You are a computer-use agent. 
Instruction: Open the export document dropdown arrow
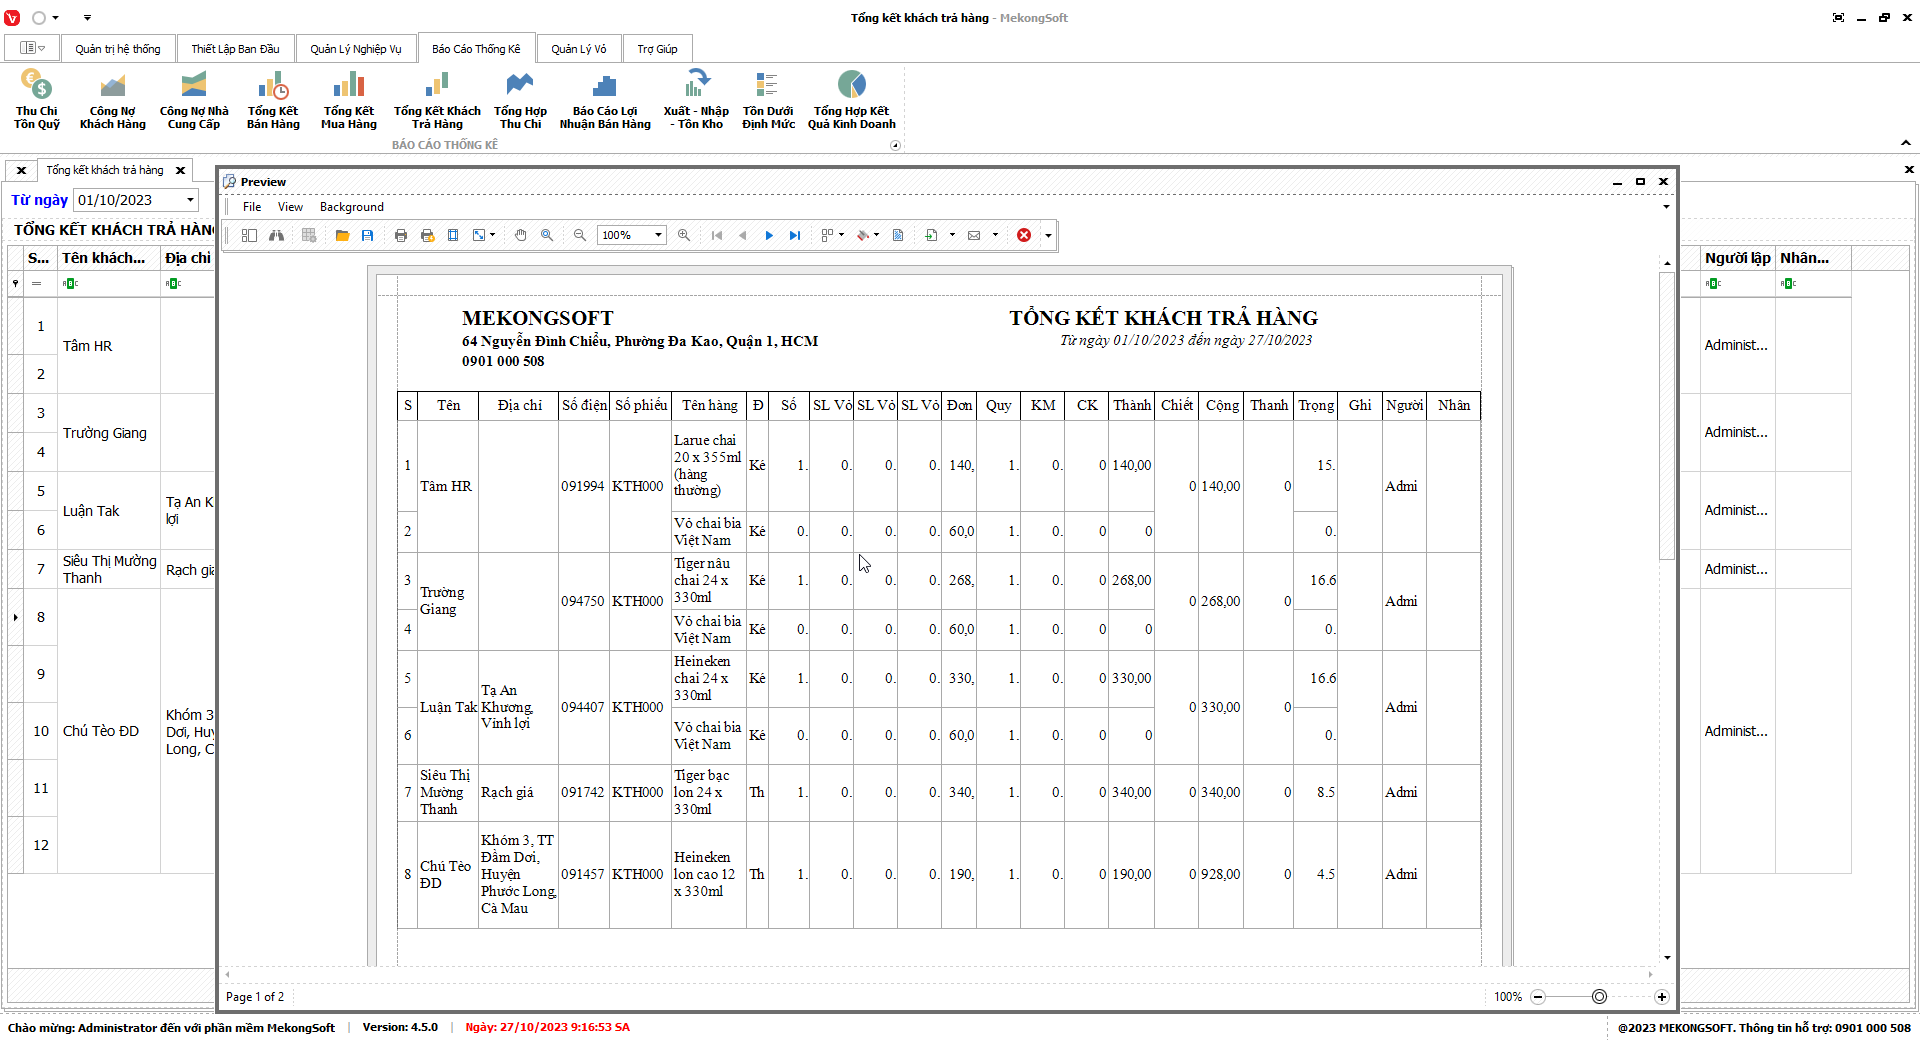point(952,235)
